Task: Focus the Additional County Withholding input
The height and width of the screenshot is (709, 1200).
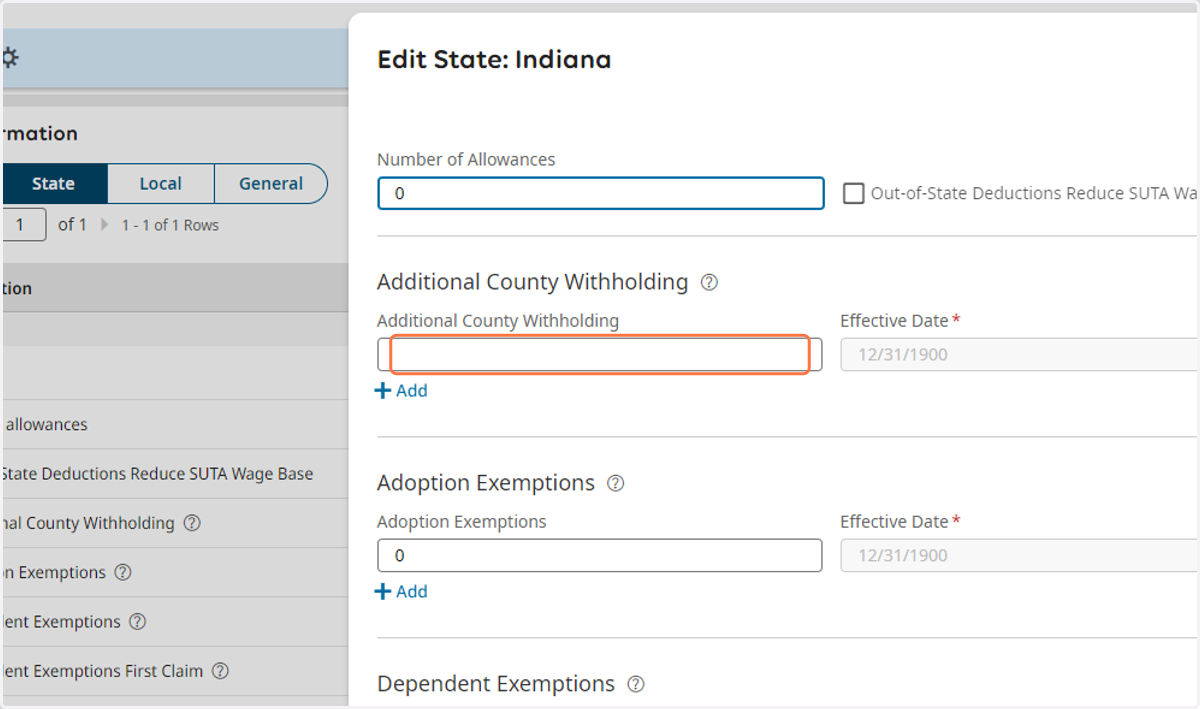Action: pyautogui.click(x=600, y=355)
